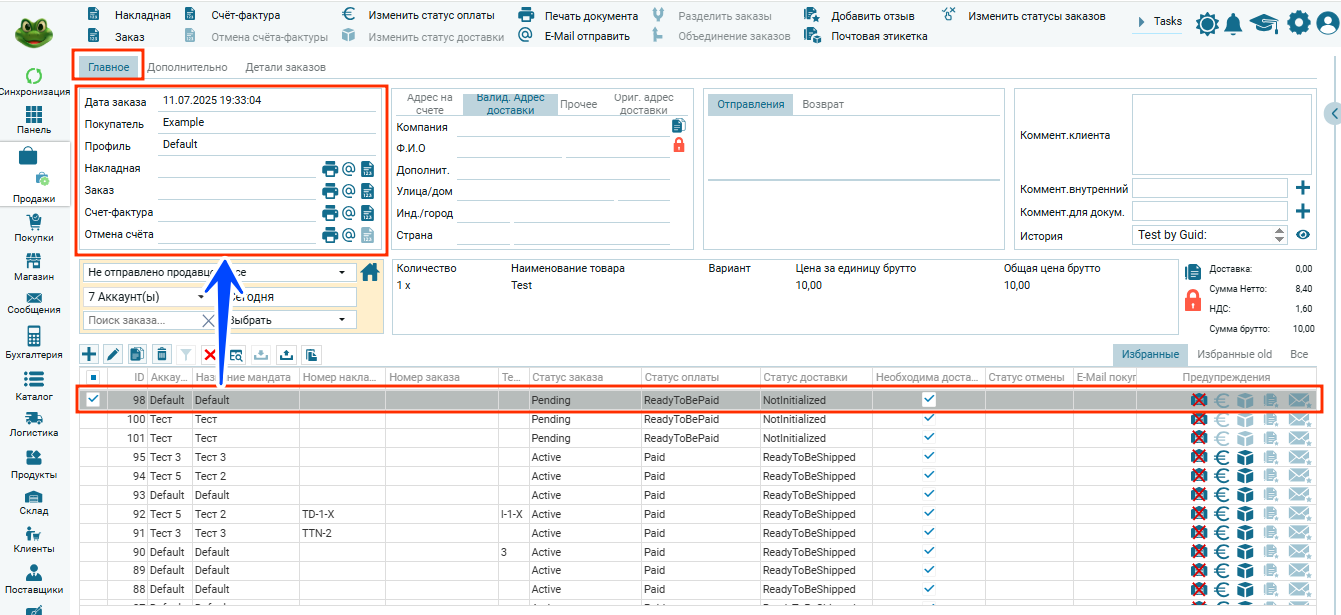
Task: Open the graduation cap training icon
Action: 1264,24
